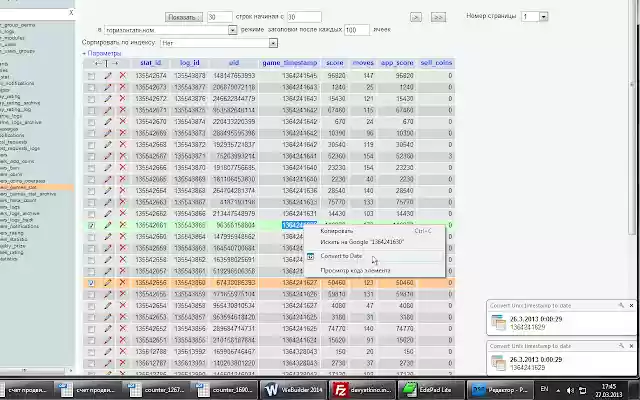Image resolution: width=640 pixels, height=400 pixels.
Task: Untick checkbox of green row 135542661
Action: [x=91, y=225]
